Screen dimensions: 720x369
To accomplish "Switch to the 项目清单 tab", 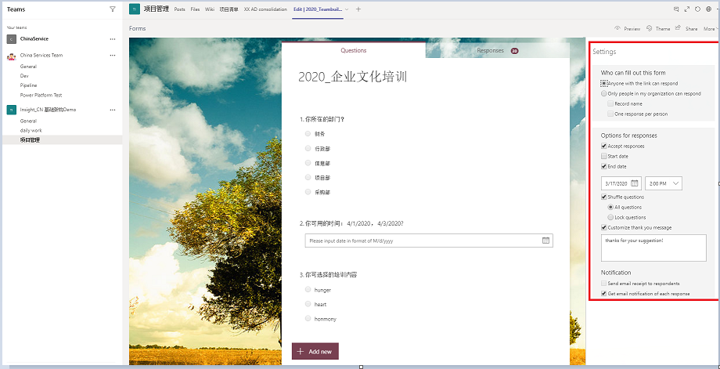I will point(229,9).
